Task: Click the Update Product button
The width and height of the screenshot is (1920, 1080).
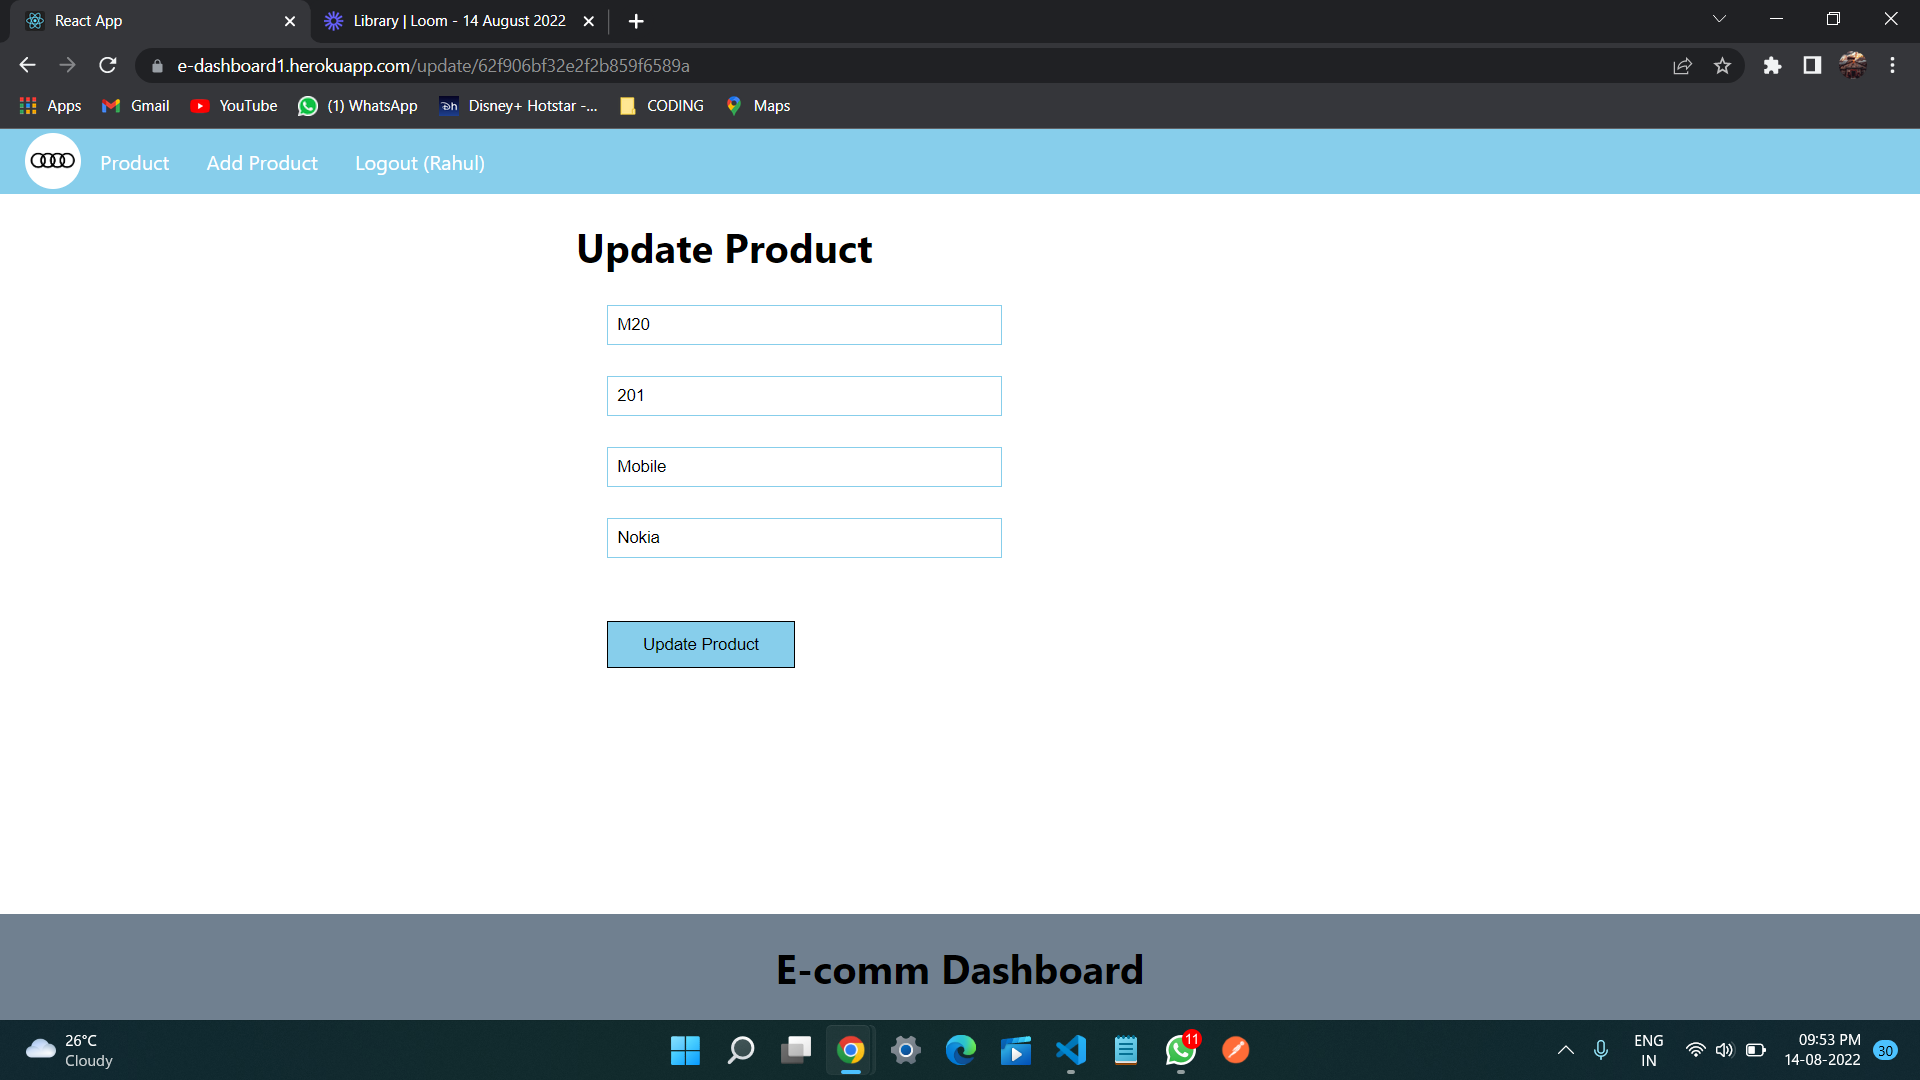Action: 700,644
